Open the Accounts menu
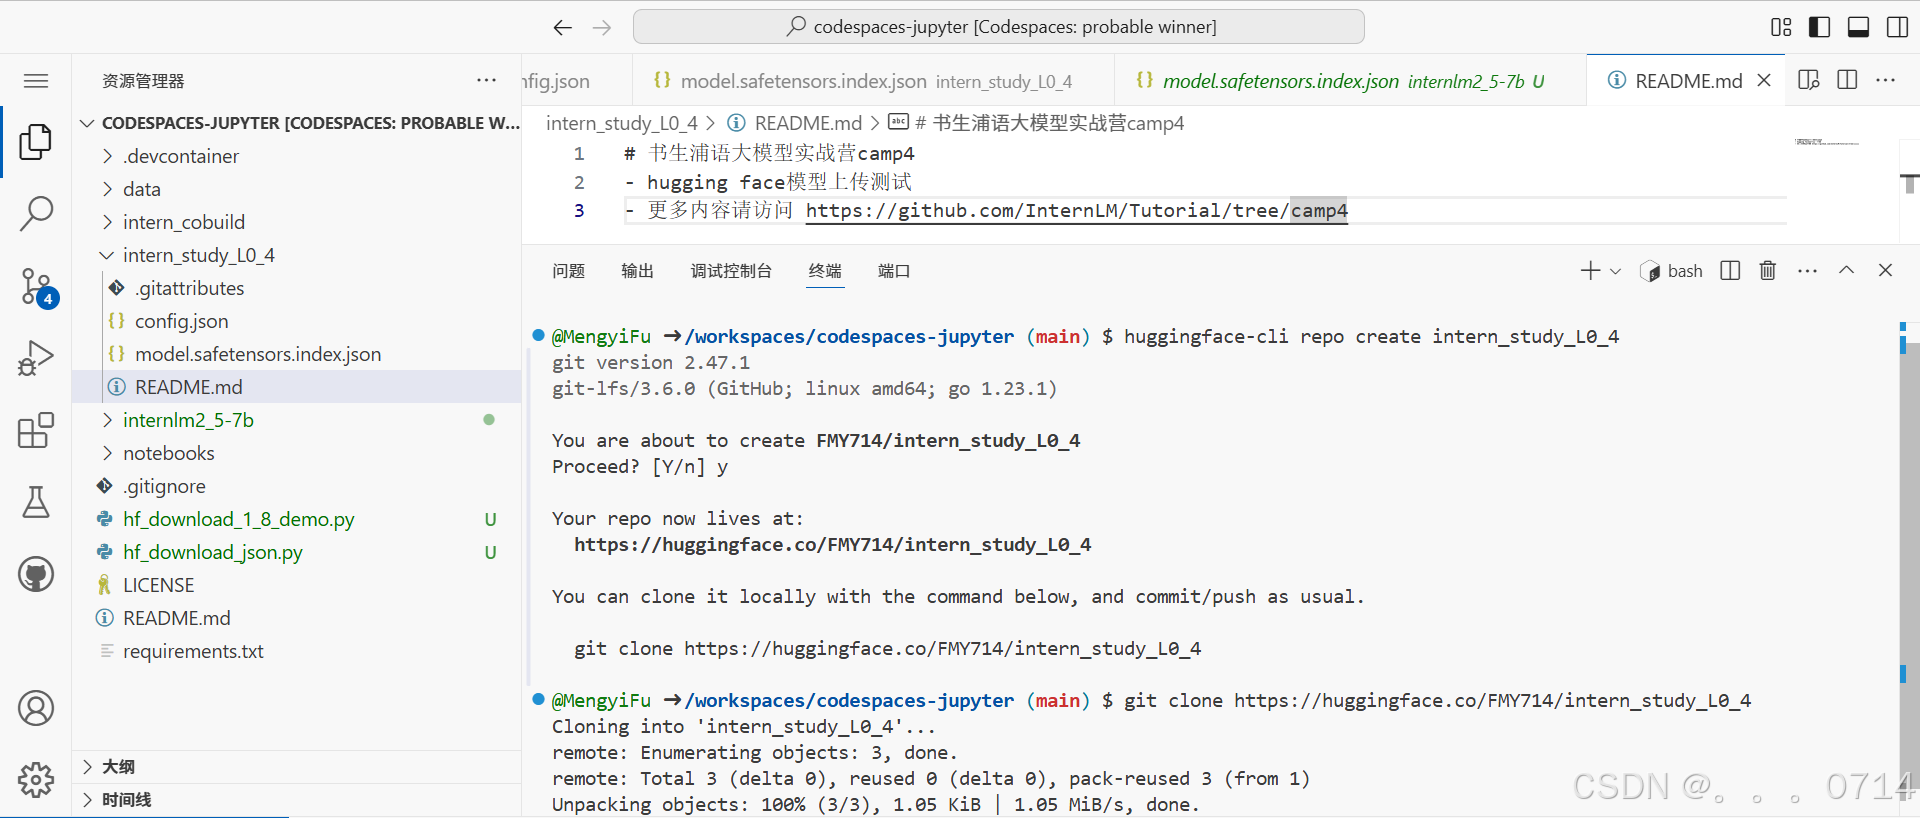The image size is (1920, 818). [36, 708]
